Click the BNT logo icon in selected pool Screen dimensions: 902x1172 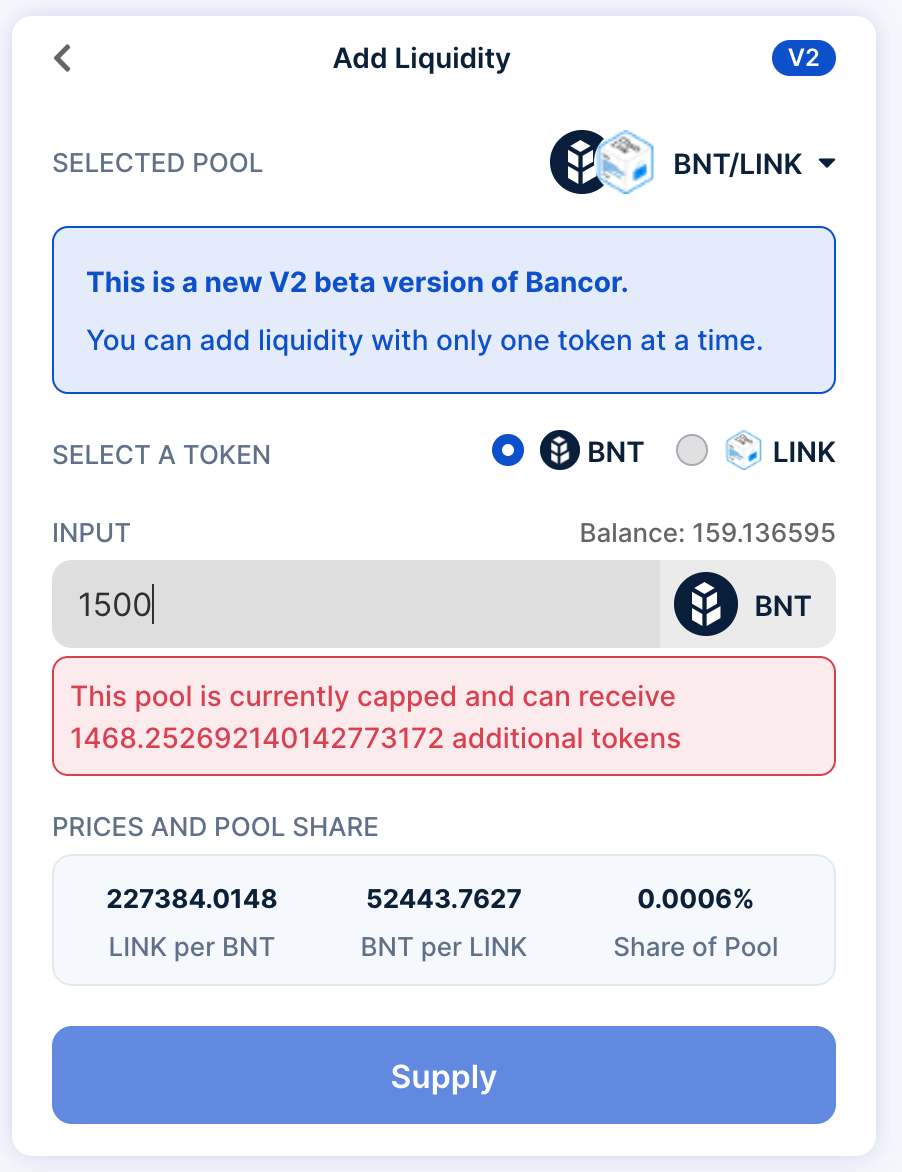click(x=580, y=162)
